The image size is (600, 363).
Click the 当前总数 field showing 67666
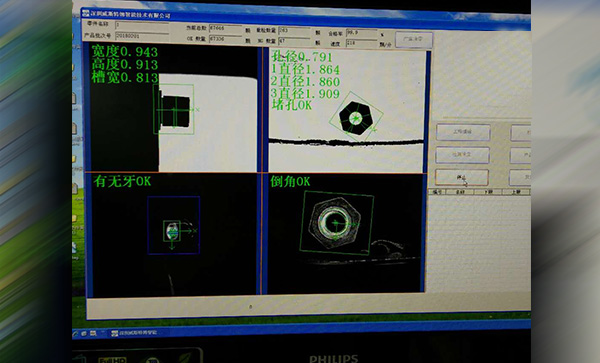(225, 28)
